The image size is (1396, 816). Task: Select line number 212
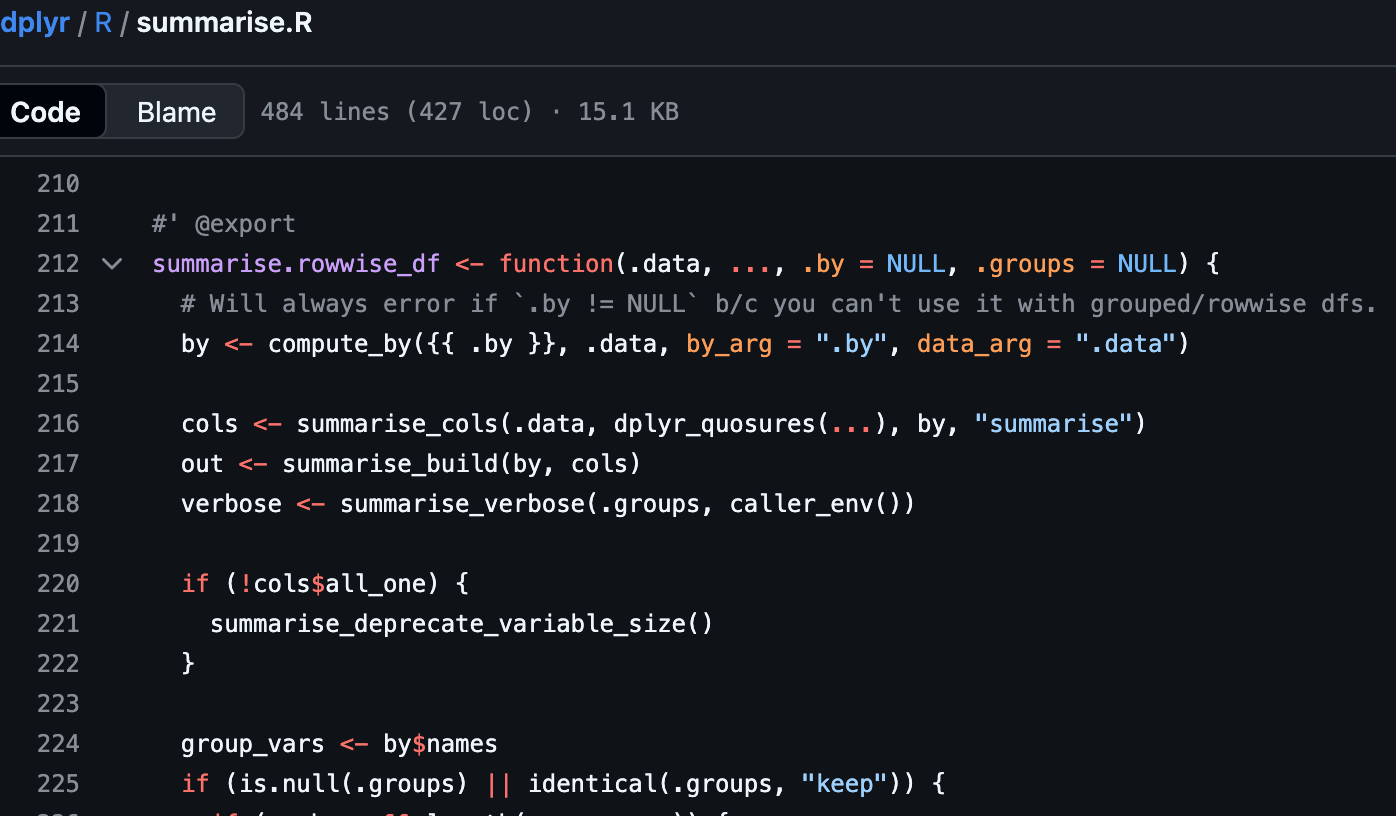click(x=58, y=264)
